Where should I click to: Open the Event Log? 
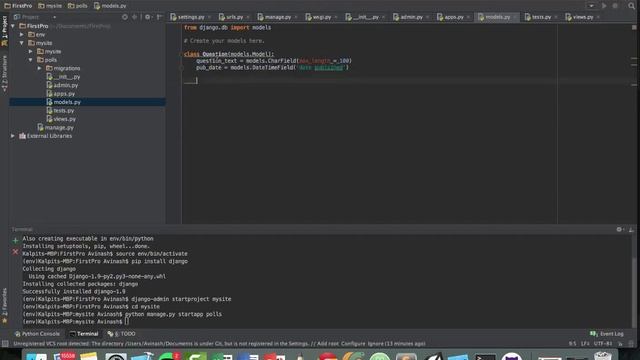[x=607, y=334]
